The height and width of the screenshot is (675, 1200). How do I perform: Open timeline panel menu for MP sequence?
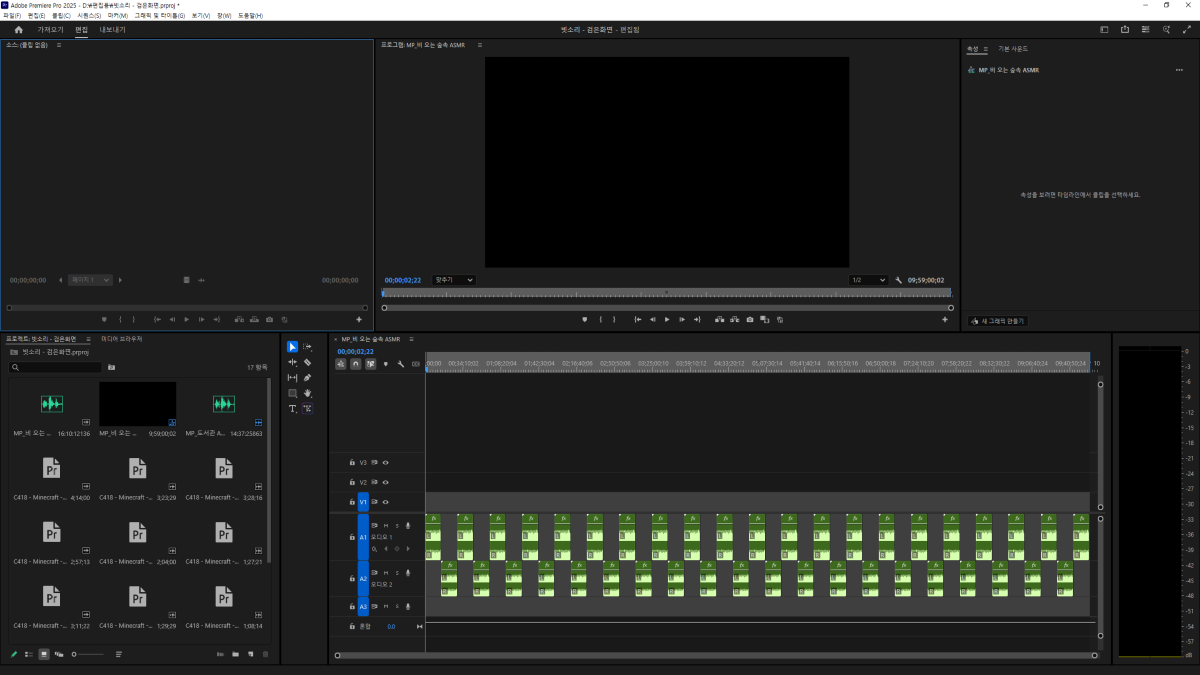[411, 339]
